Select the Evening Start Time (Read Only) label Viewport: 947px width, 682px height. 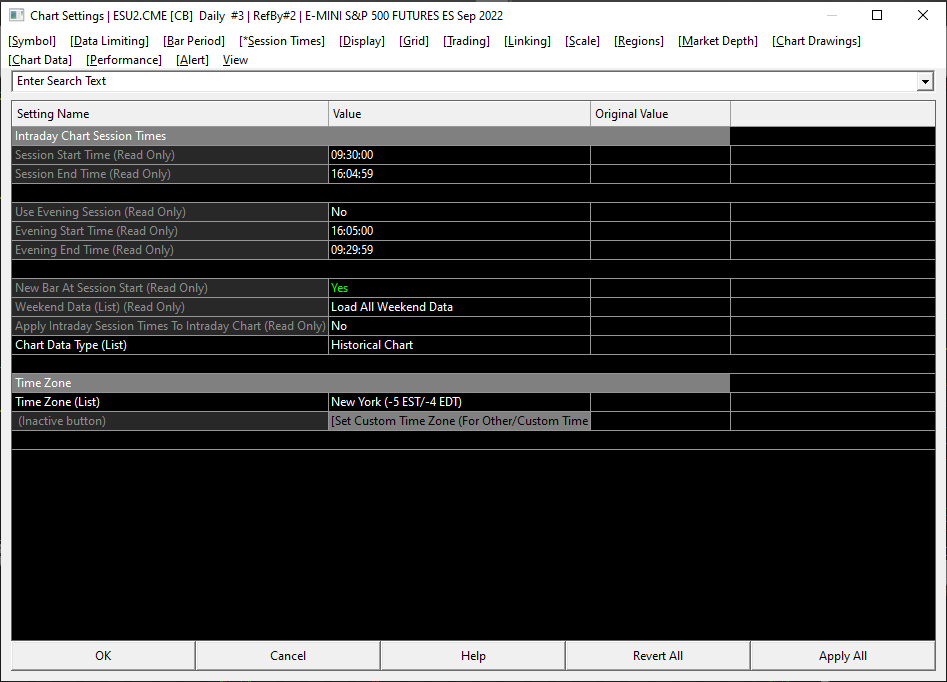(170, 231)
